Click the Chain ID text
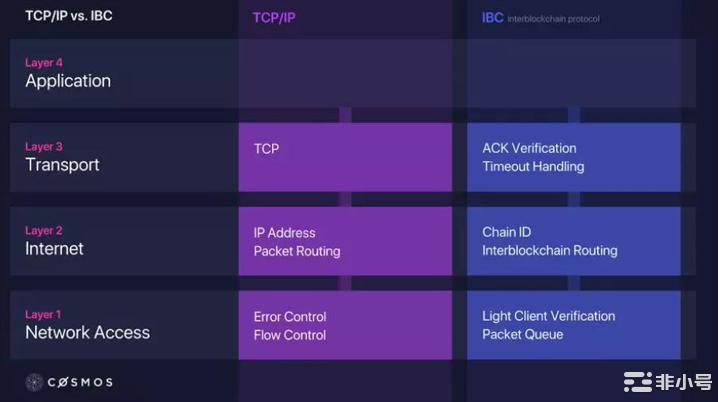 tap(506, 232)
